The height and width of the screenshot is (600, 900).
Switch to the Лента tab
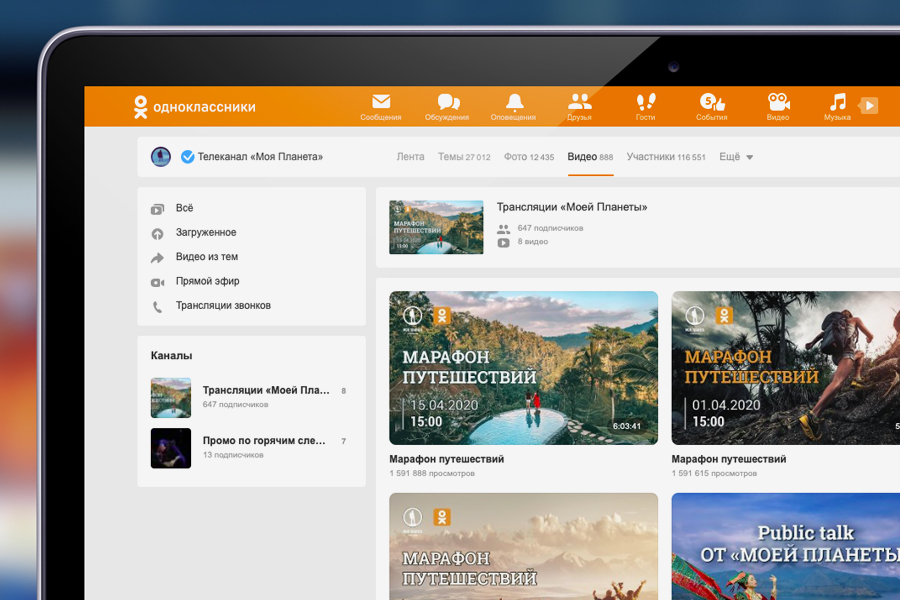click(410, 157)
